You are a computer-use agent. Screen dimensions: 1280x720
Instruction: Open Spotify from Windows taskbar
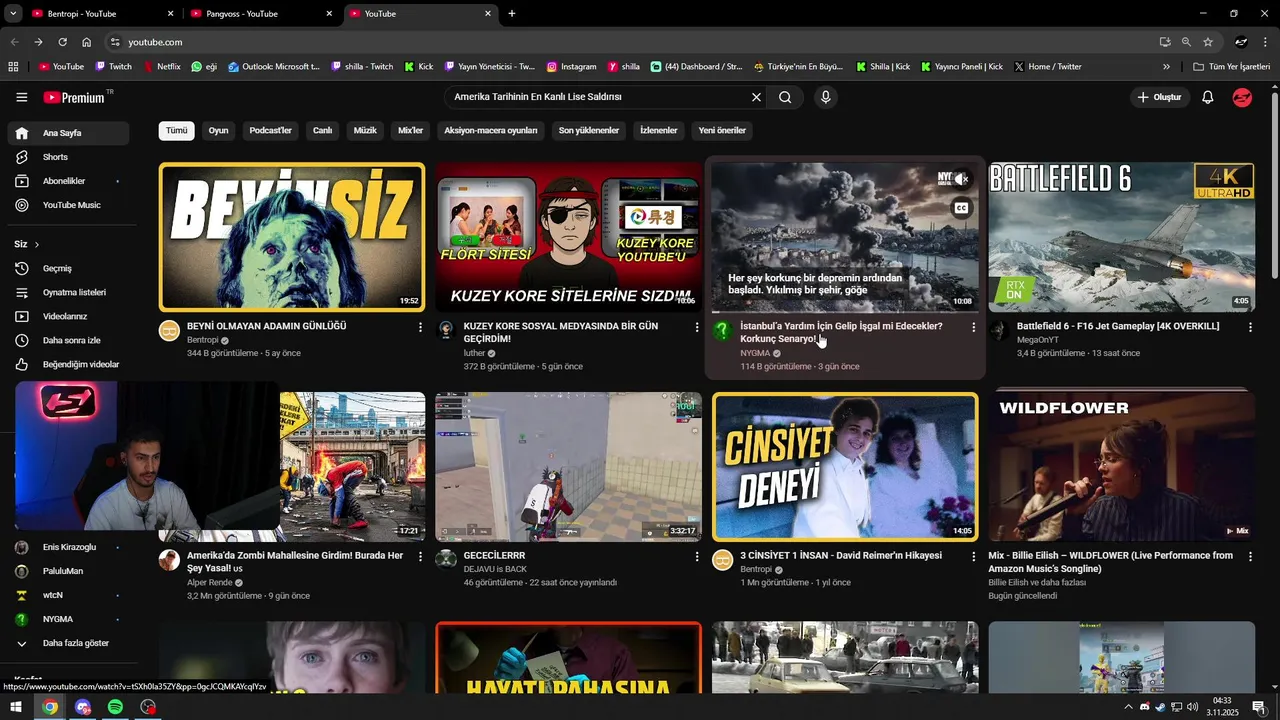(x=115, y=707)
